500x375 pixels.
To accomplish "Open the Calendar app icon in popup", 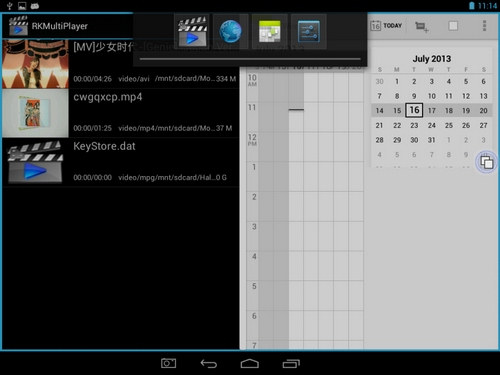I will click(269, 32).
